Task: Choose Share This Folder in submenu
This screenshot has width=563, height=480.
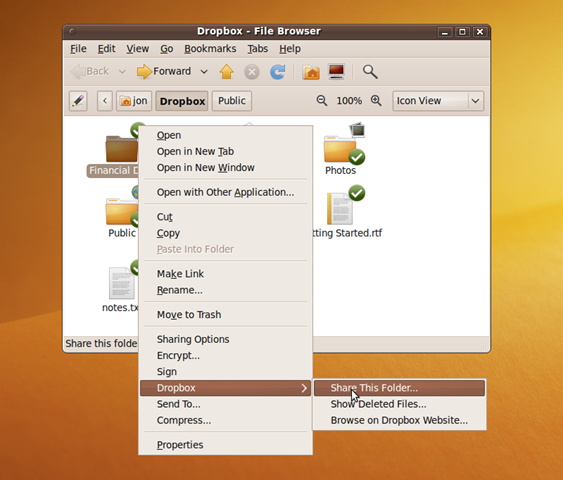Action: click(399, 388)
